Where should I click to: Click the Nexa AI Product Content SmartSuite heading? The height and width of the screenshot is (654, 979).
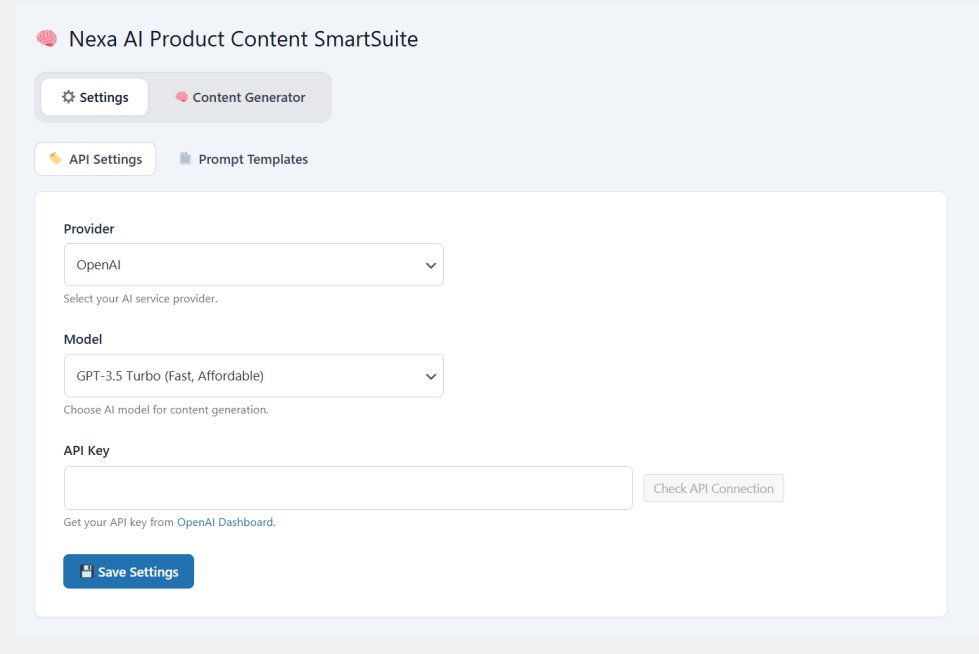244,39
